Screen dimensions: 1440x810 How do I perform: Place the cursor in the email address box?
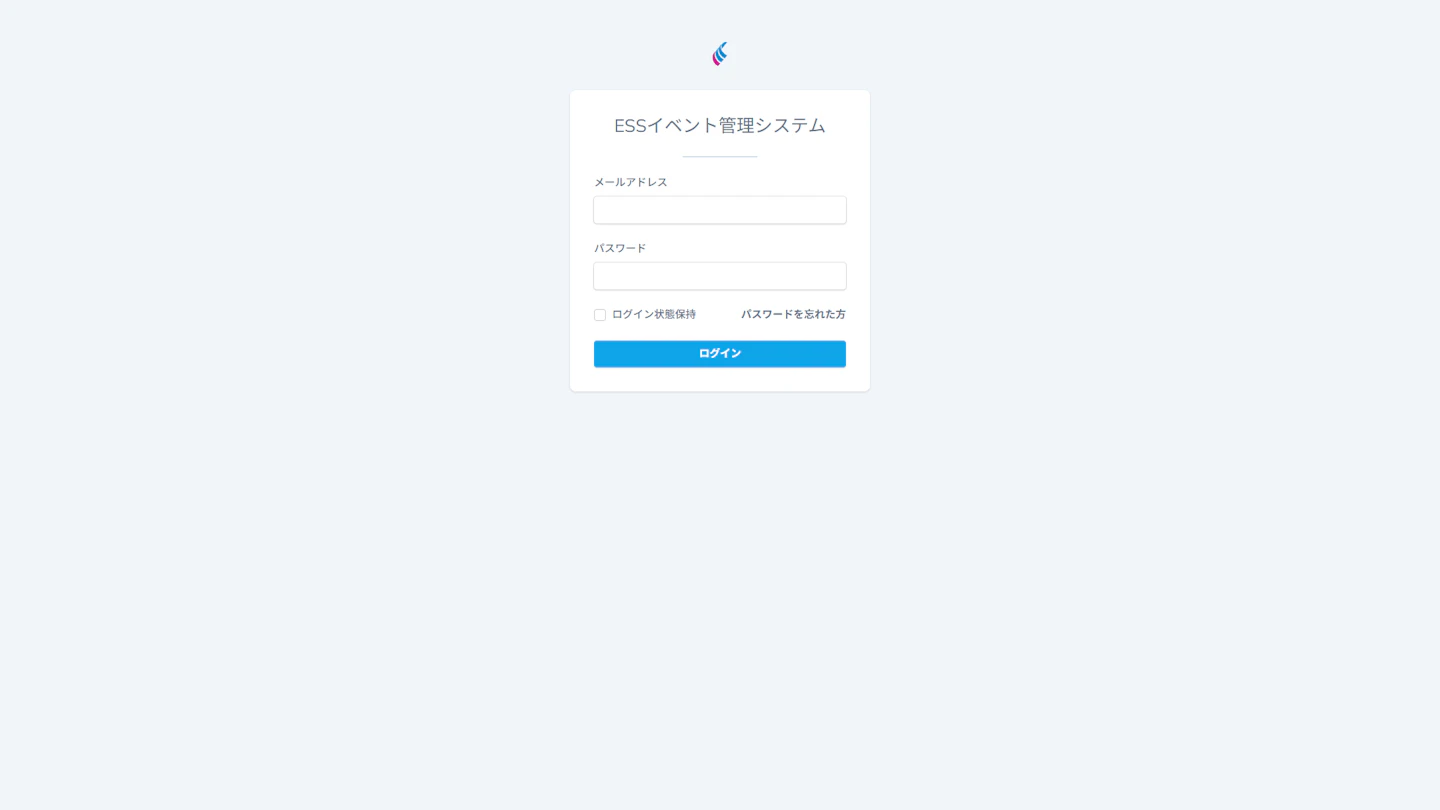click(x=720, y=210)
